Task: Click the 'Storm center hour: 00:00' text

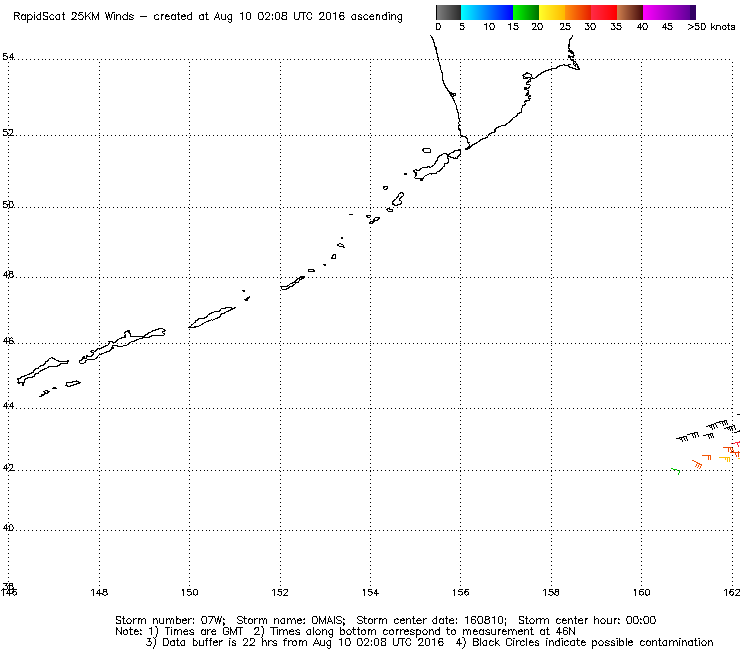Action: pyautogui.click(x=587, y=620)
